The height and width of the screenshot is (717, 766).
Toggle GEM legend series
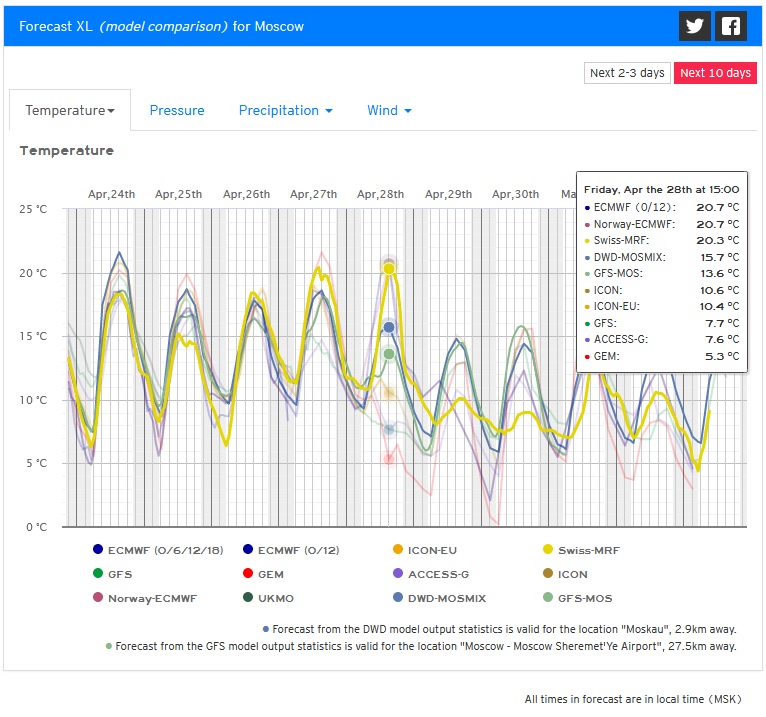[x=263, y=574]
